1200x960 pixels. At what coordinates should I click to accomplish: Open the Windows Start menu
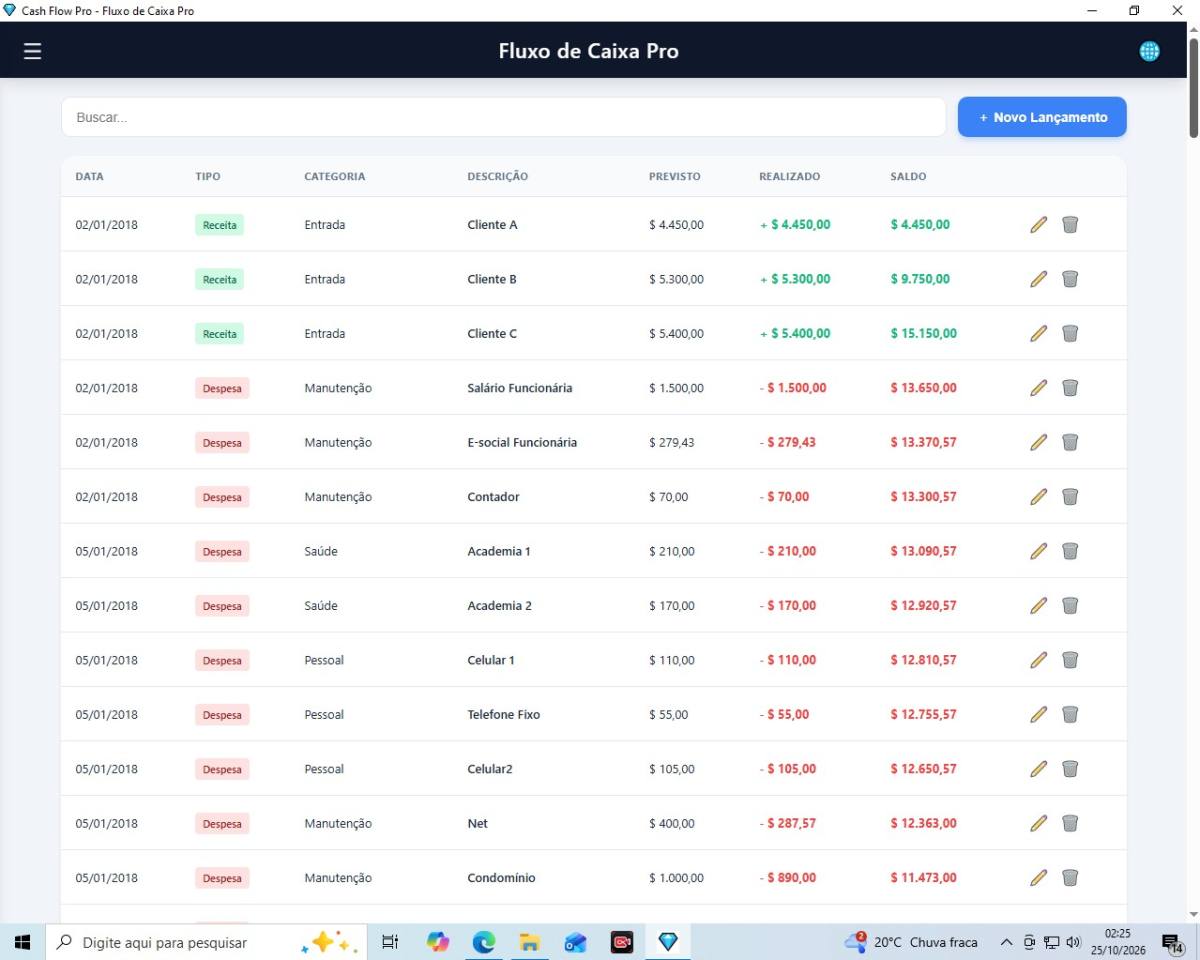[22, 942]
